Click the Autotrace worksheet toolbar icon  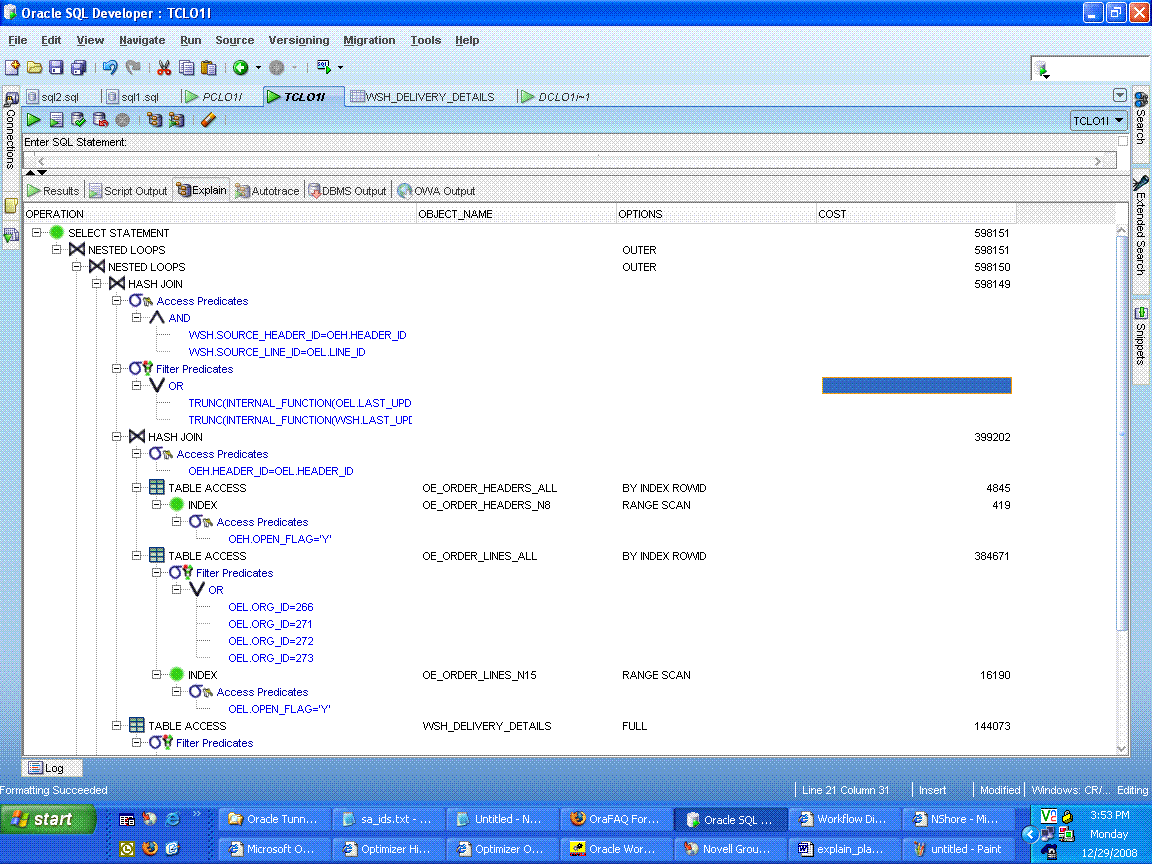pyautogui.click(x=176, y=120)
